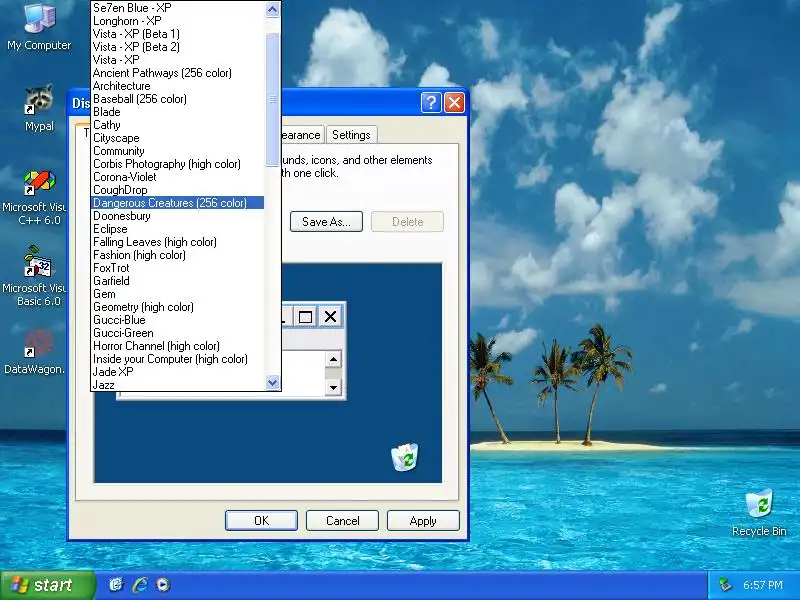Open Windows Media Player quick launch icon
Screen dimensions: 800x600
(x=163, y=585)
